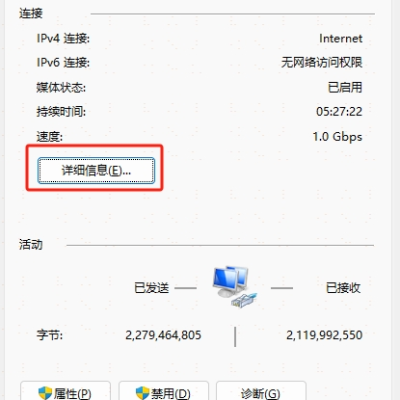Viewport: 400px width, 400px height.
Task: Select sent bytes value 2,279,464,805
Action: pos(163,335)
